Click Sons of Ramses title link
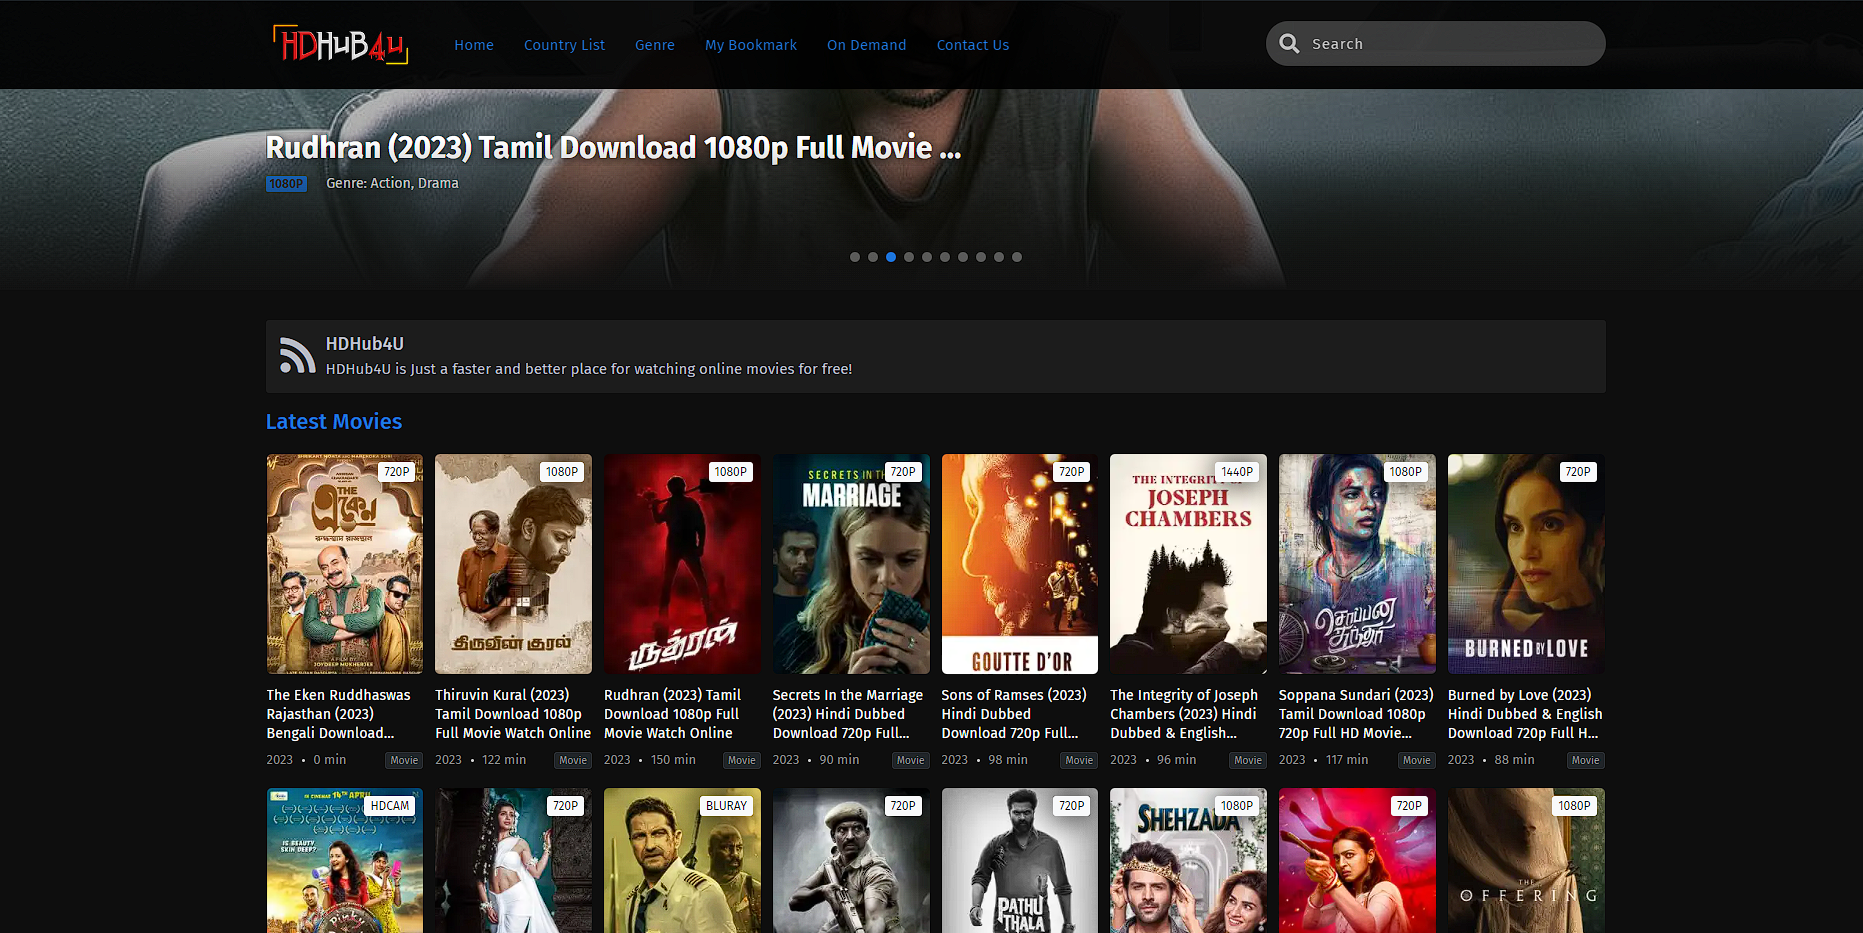This screenshot has width=1863, height=933. point(1014,714)
